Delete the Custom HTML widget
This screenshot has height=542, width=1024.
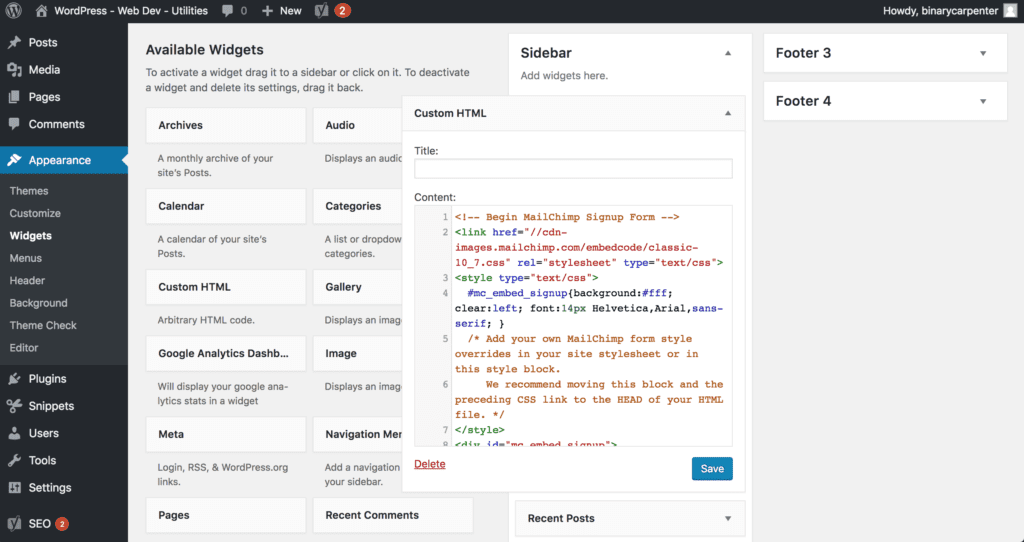click(x=430, y=464)
